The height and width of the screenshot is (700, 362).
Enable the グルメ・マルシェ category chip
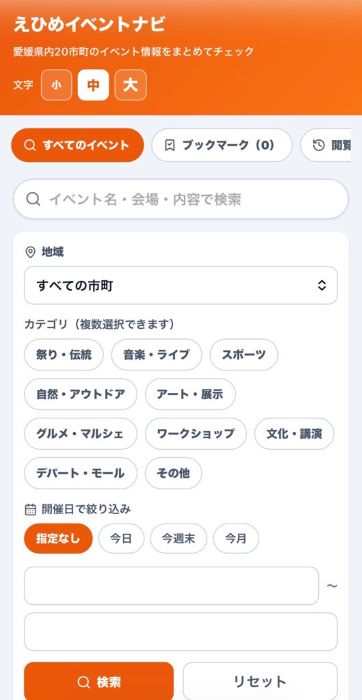point(80,433)
